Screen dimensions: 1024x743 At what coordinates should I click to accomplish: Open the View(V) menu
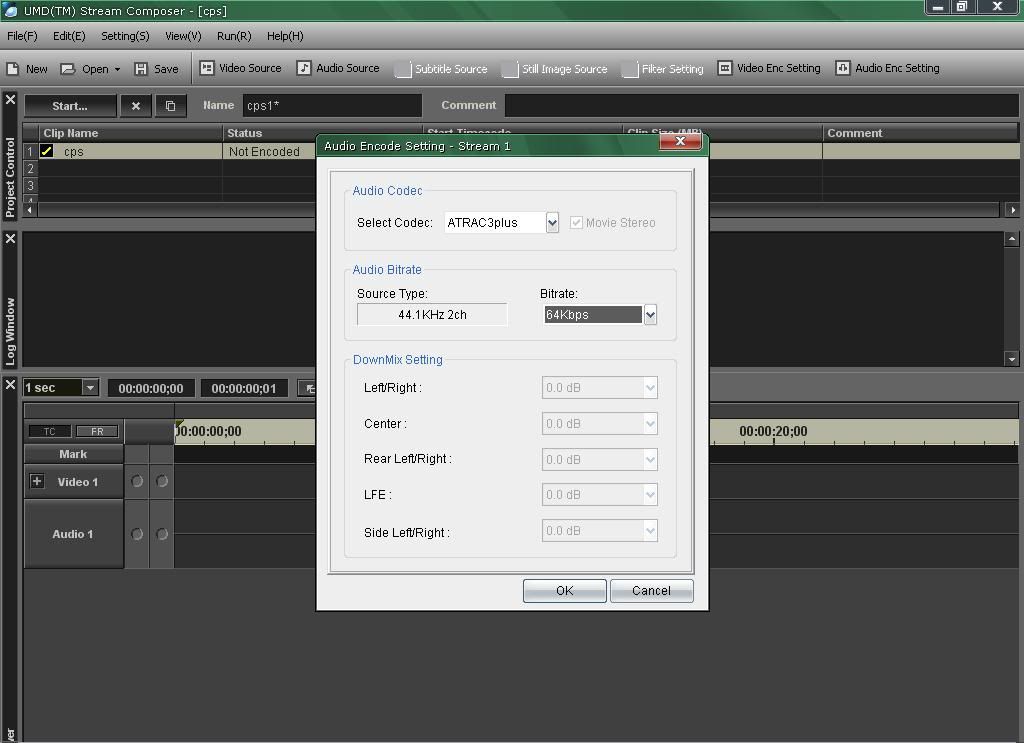click(183, 36)
